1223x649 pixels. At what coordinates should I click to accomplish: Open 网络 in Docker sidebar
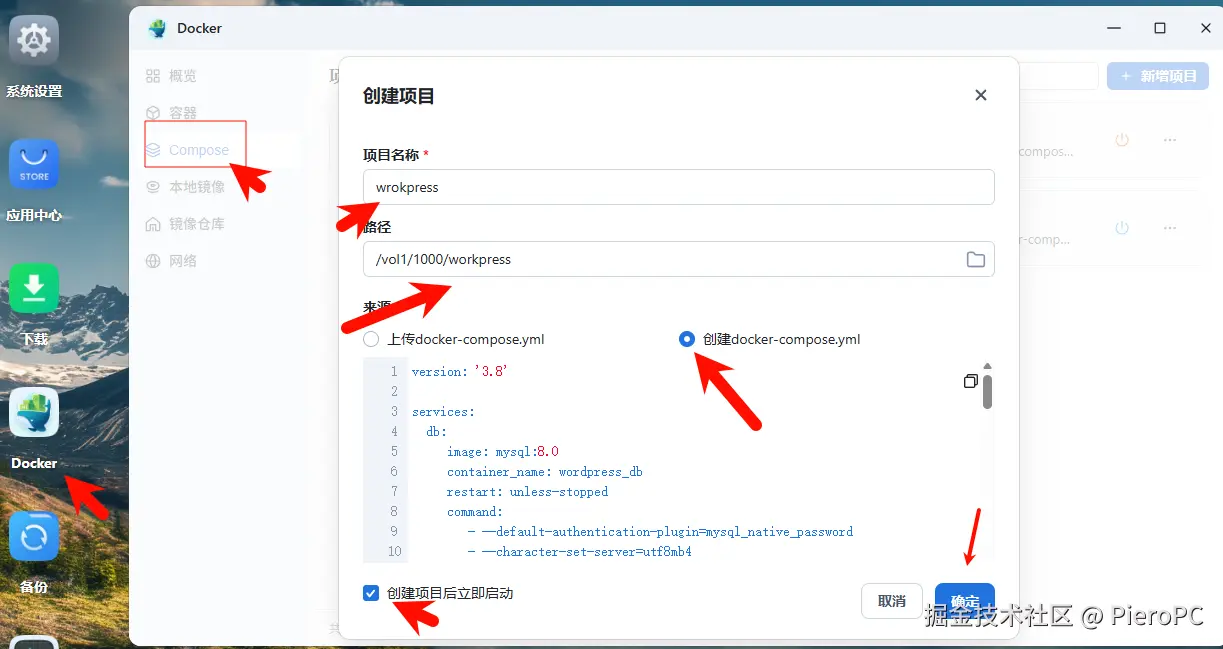pos(171,261)
